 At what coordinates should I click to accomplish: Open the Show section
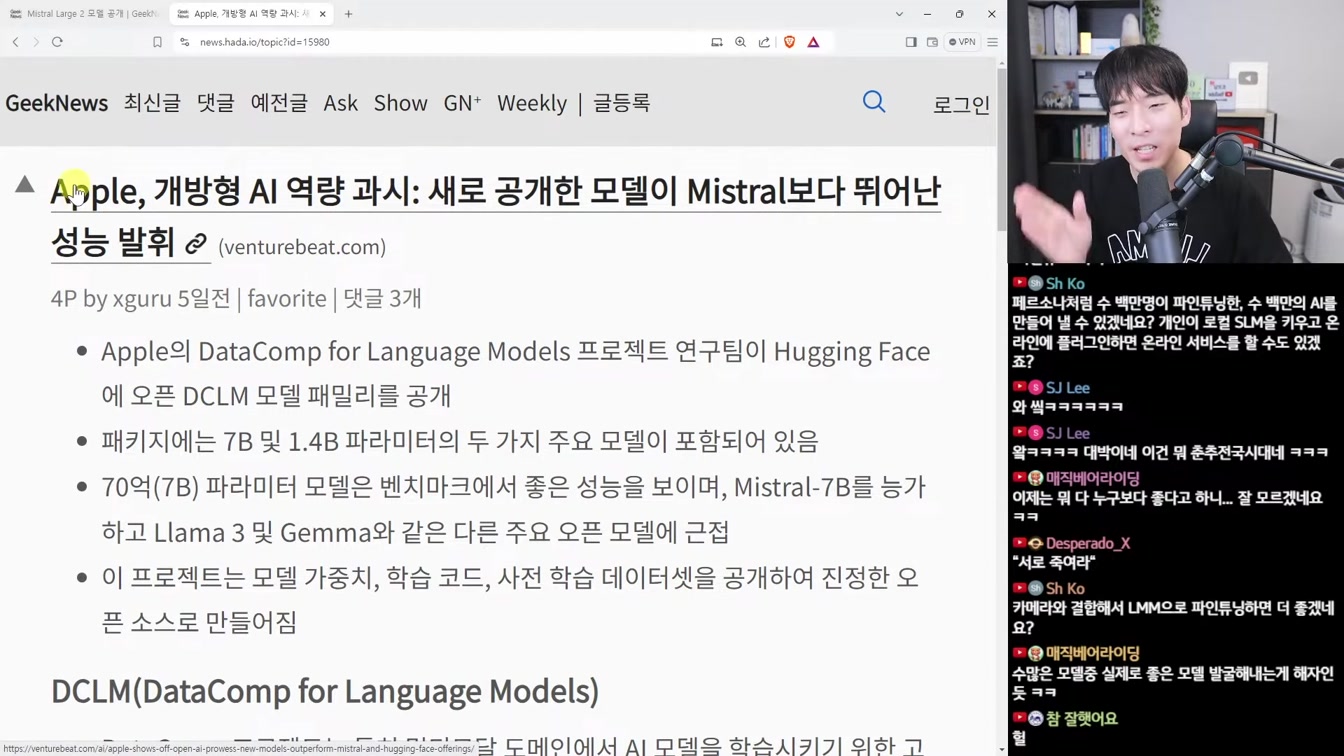tap(400, 103)
